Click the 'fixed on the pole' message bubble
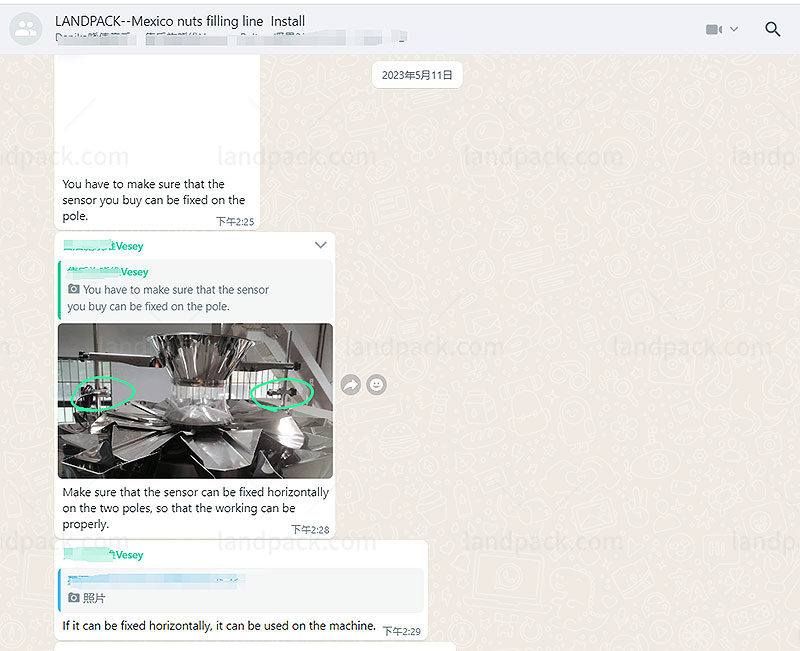Screen dimensions: 800x651 (x=153, y=200)
